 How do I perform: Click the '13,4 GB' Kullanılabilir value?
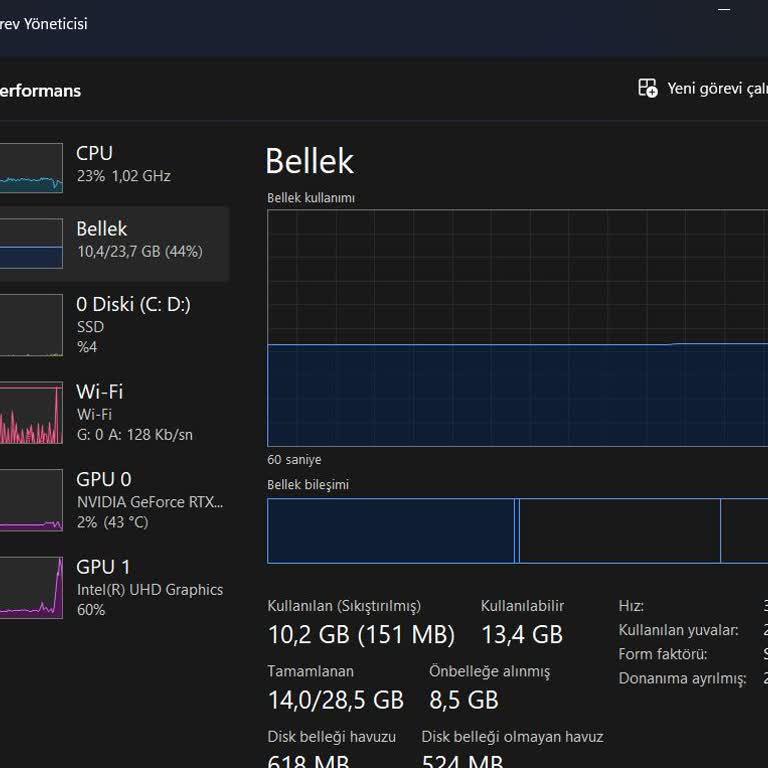click(522, 634)
